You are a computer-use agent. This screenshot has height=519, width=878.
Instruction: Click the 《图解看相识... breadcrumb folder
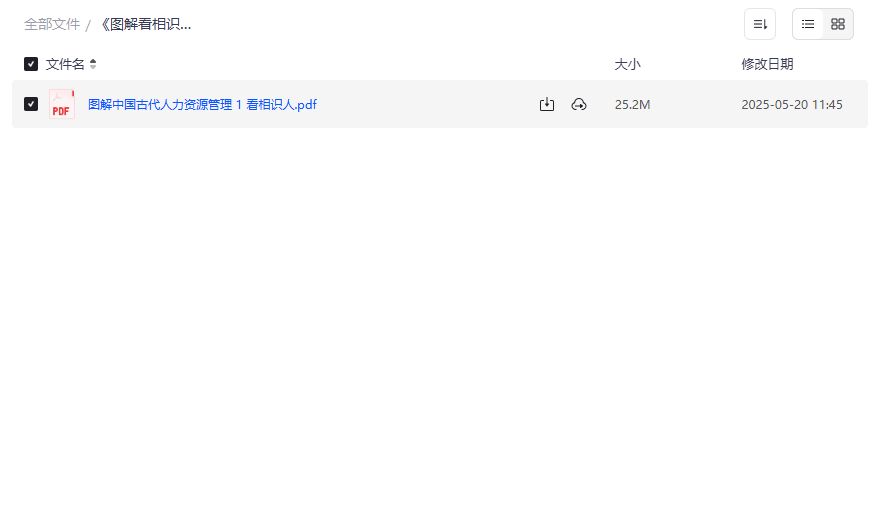pyautogui.click(x=146, y=24)
